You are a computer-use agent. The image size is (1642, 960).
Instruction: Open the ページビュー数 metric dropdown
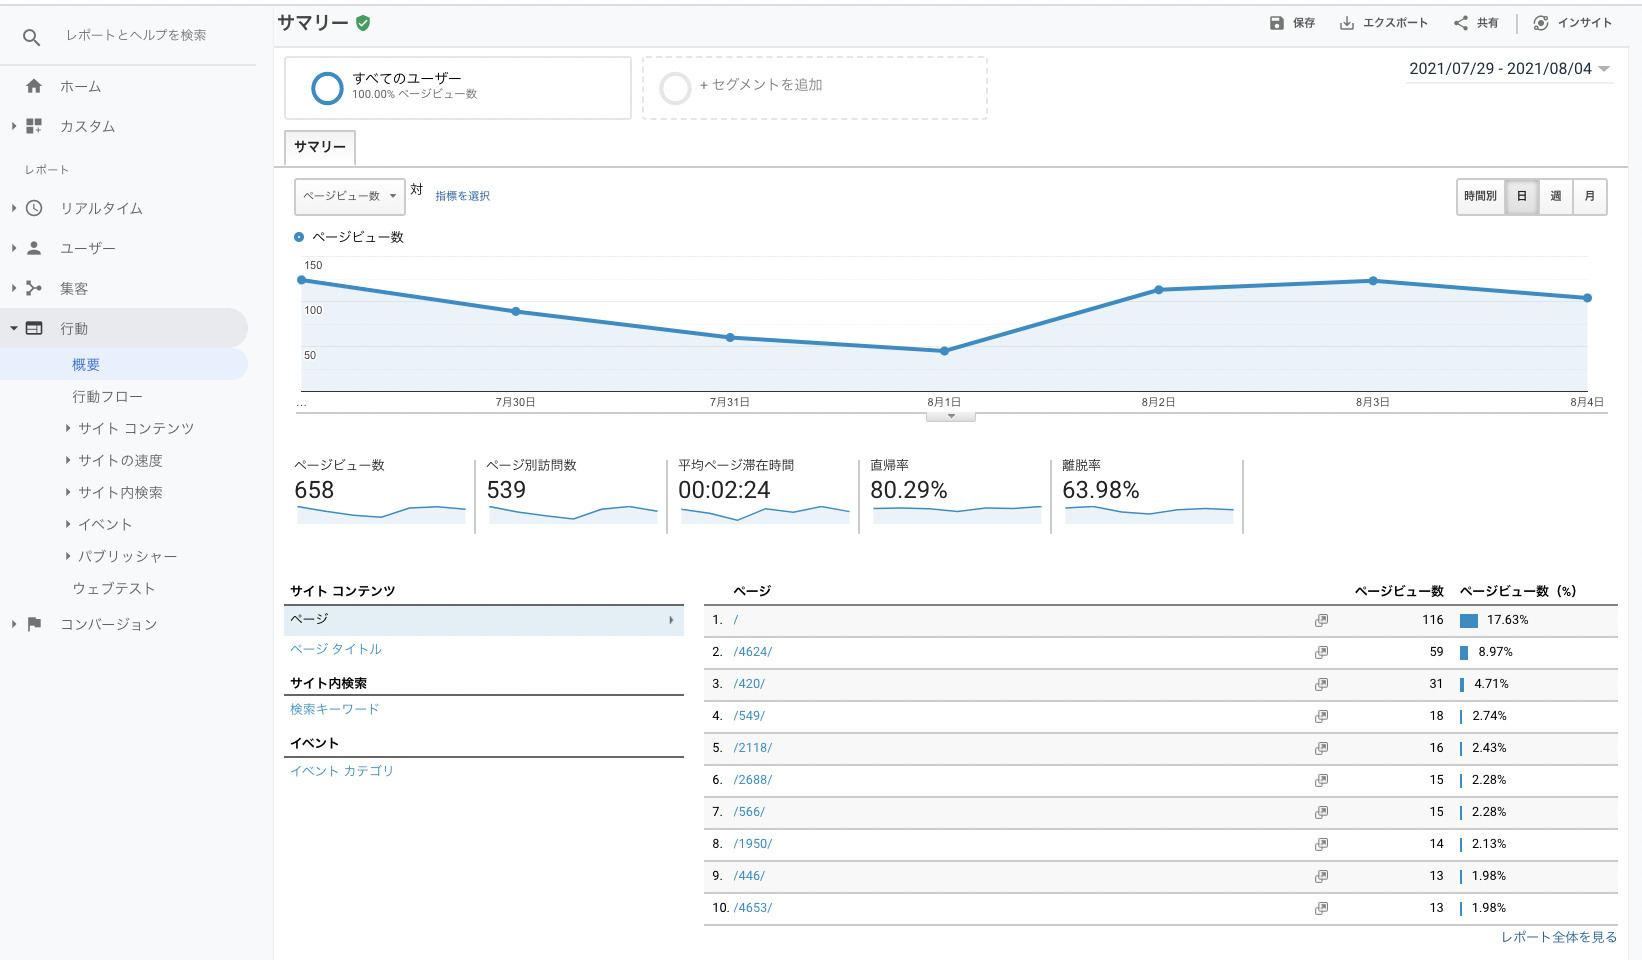tap(349, 196)
